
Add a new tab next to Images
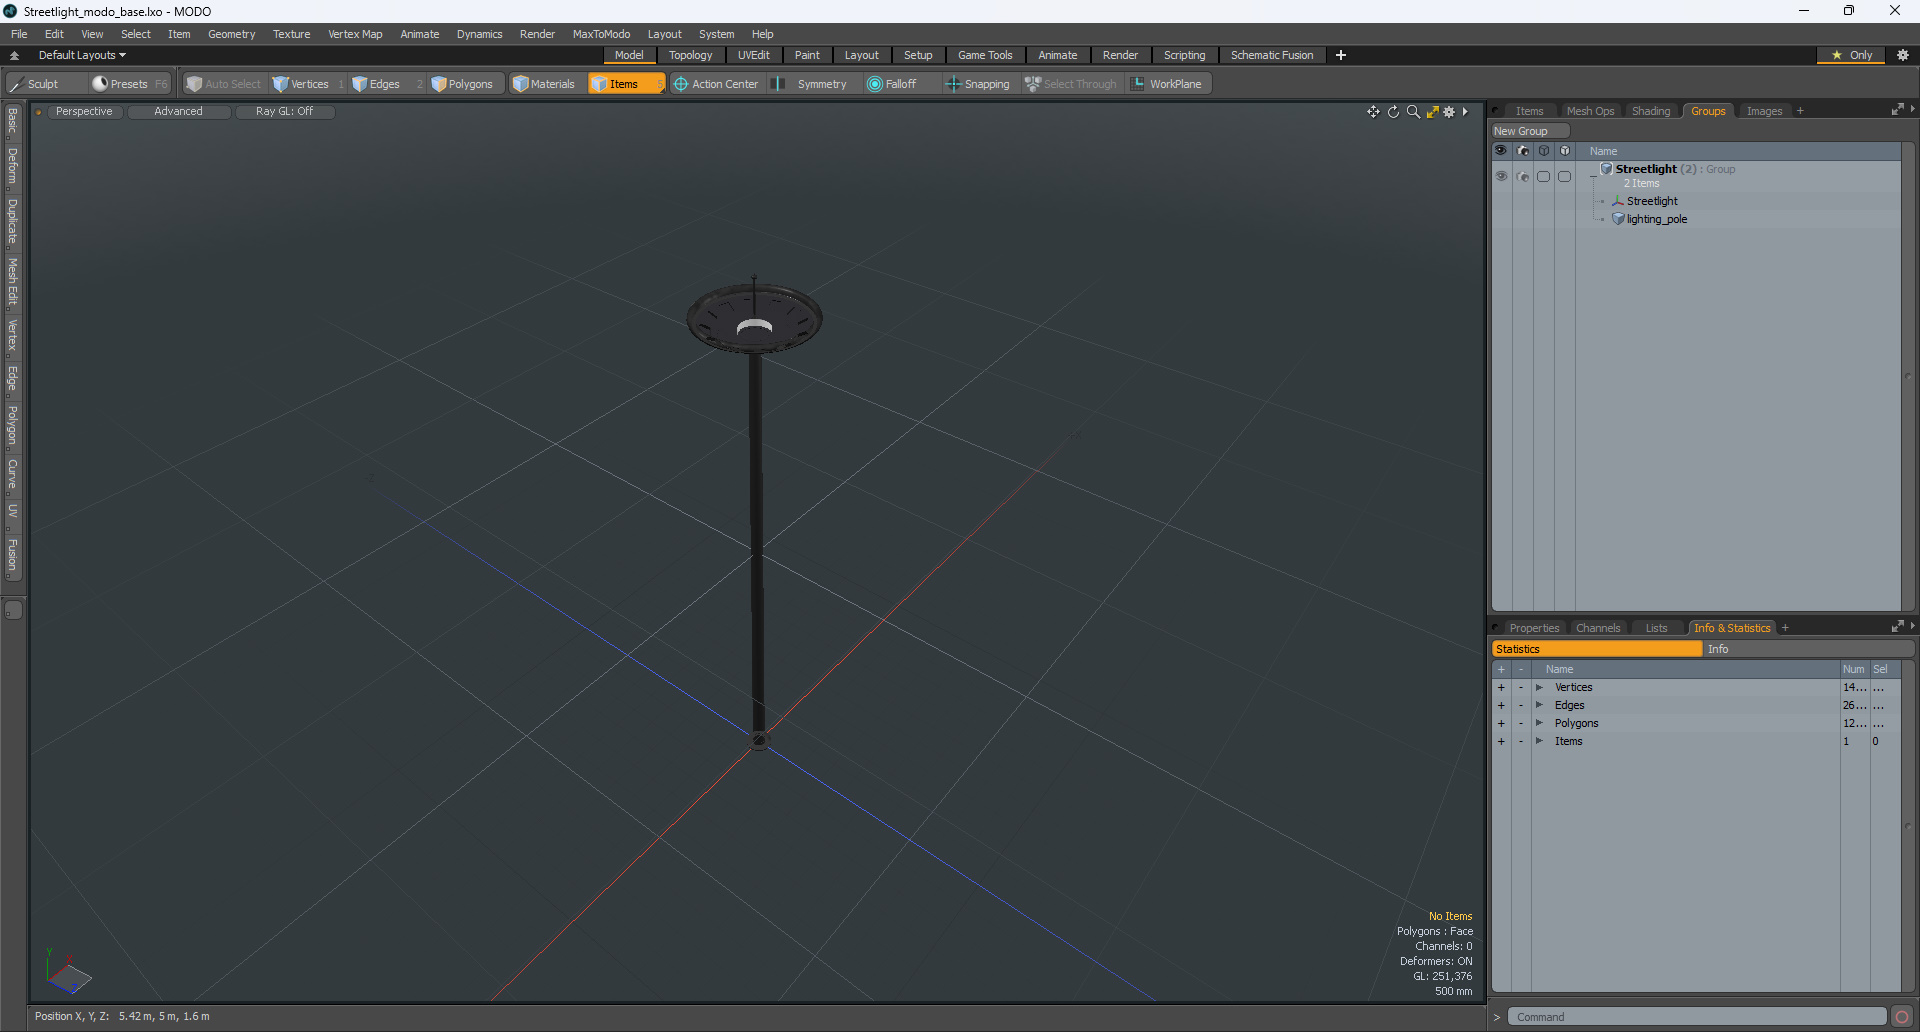[x=1800, y=111]
